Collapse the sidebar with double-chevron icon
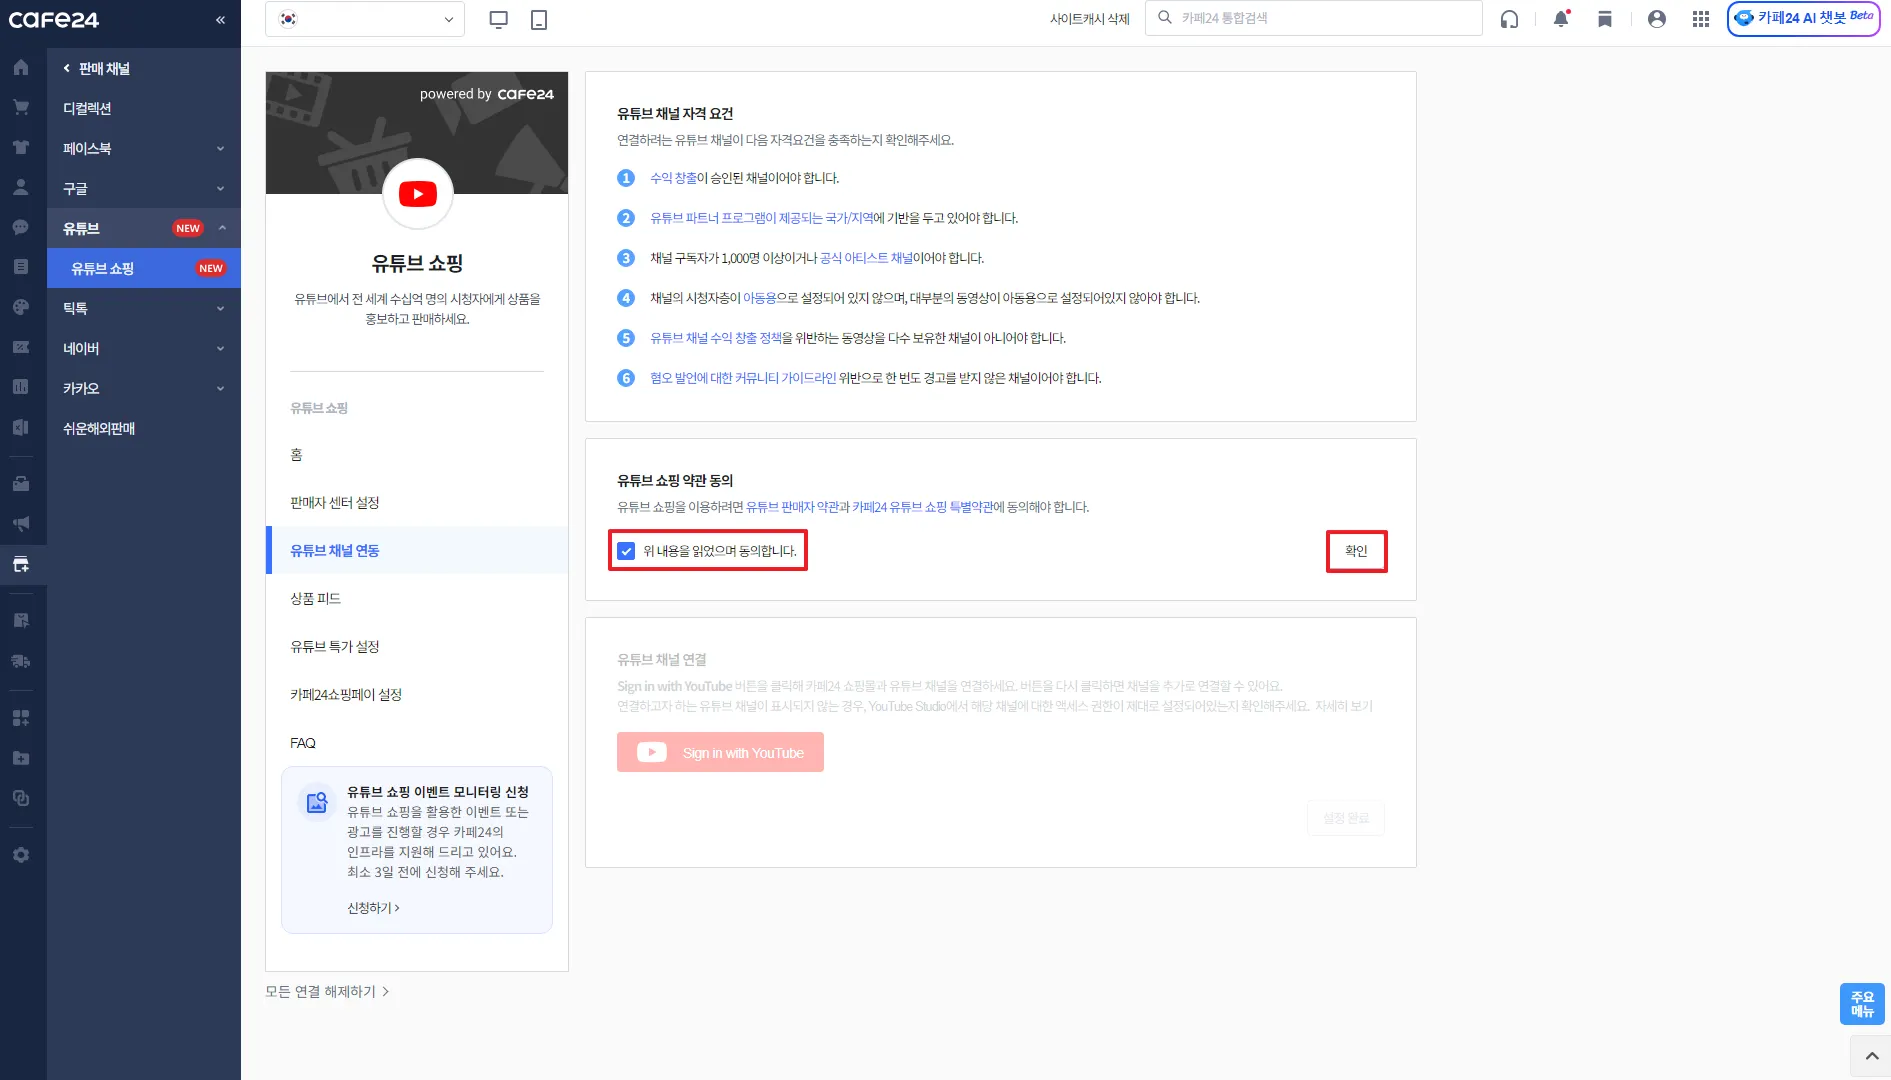1891x1080 pixels. click(x=220, y=20)
